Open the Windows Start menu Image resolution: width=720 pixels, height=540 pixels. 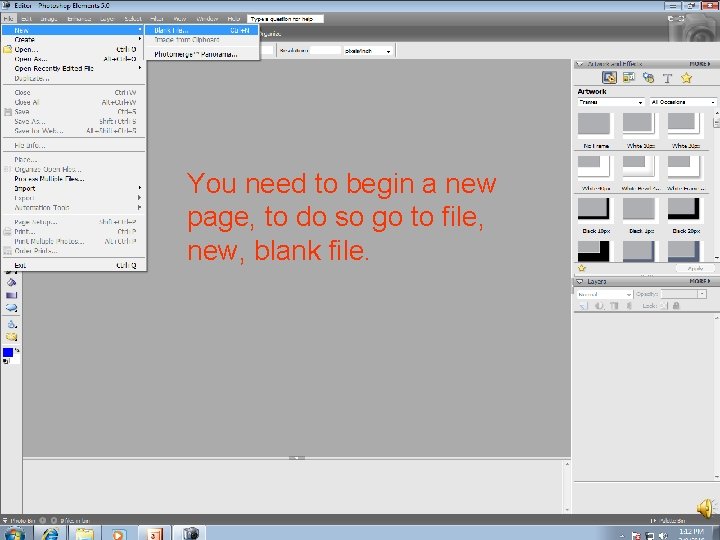pyautogui.click(x=15, y=534)
